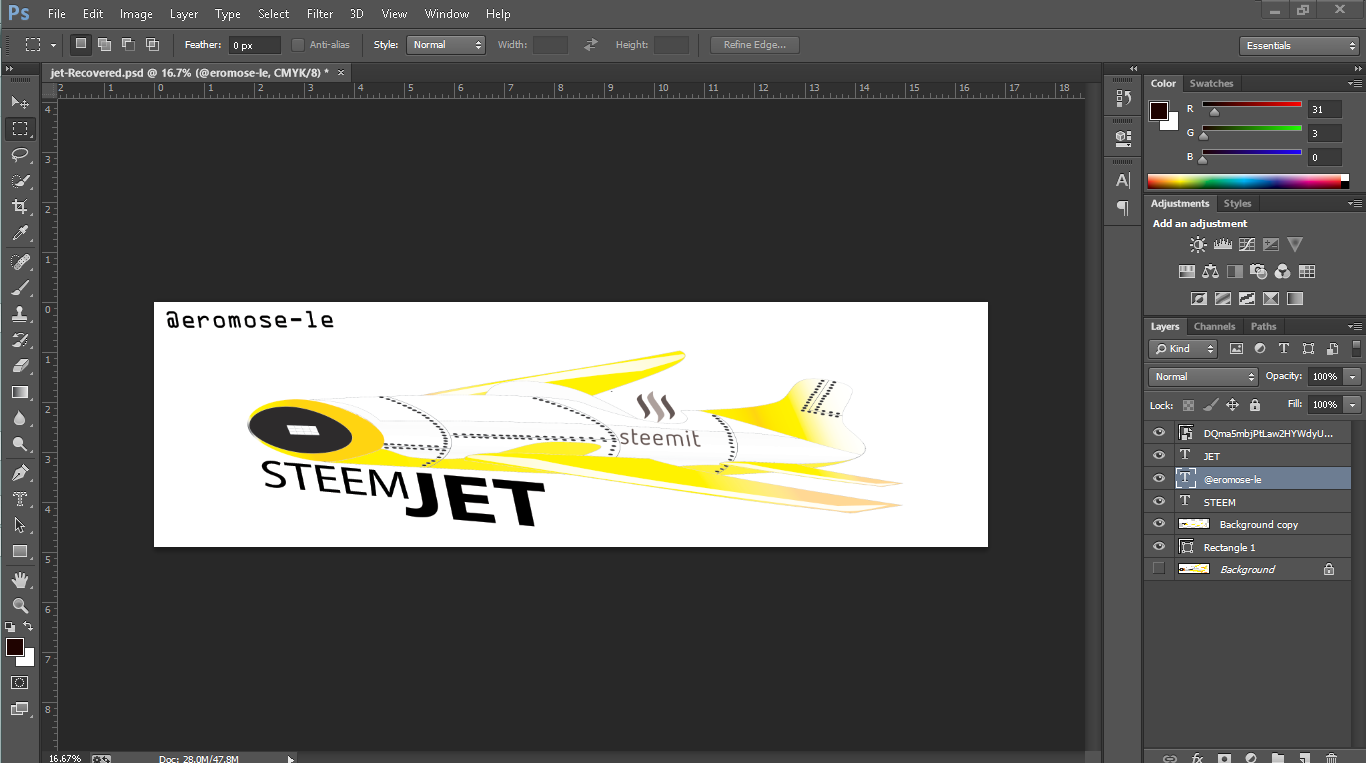This screenshot has width=1366, height=763.
Task: Select the Rectangle shape tool
Action: coord(20,551)
